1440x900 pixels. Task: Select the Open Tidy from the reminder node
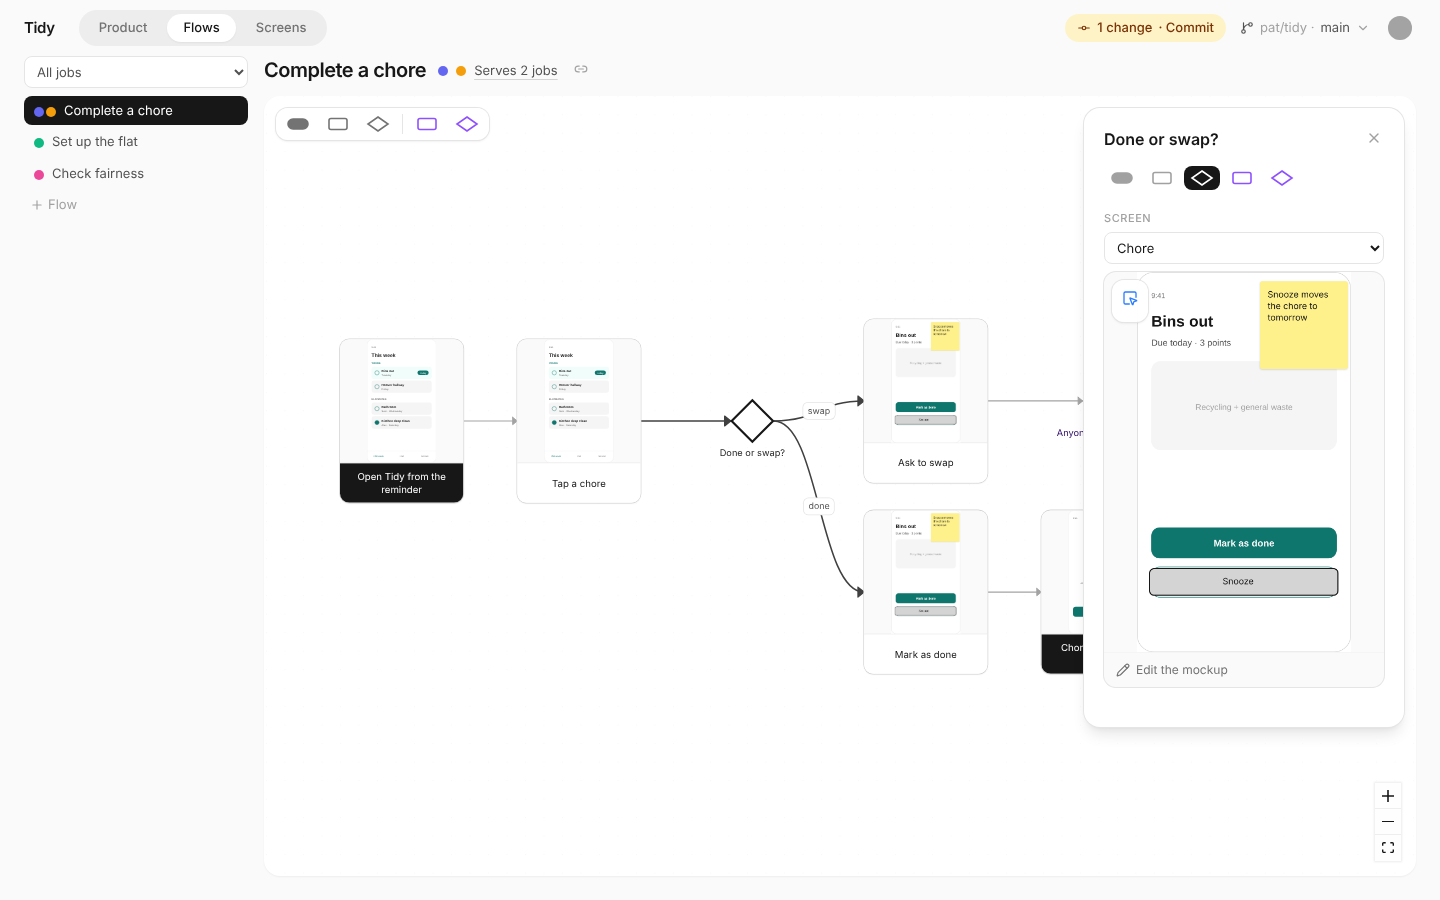pos(401,421)
